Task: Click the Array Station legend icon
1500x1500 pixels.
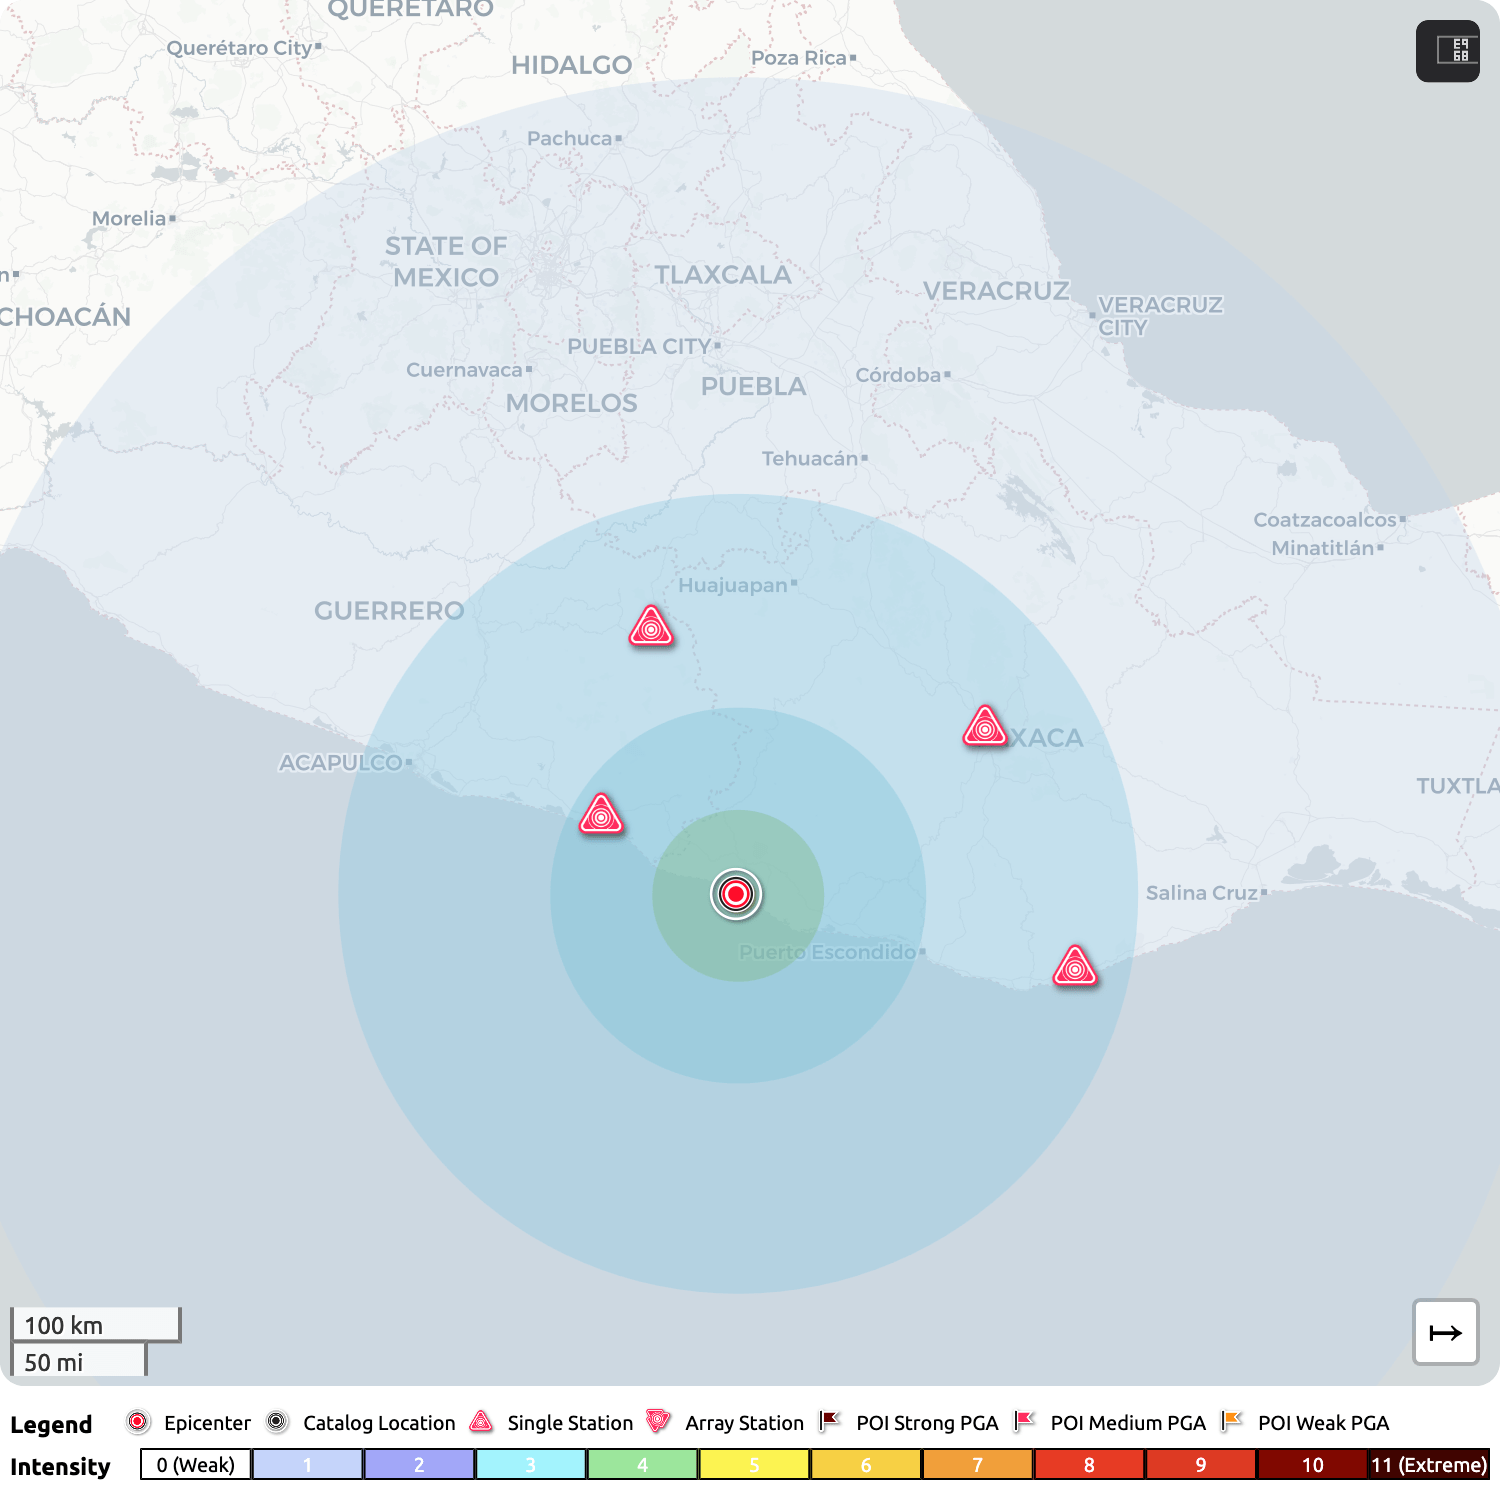Action: click(658, 1422)
